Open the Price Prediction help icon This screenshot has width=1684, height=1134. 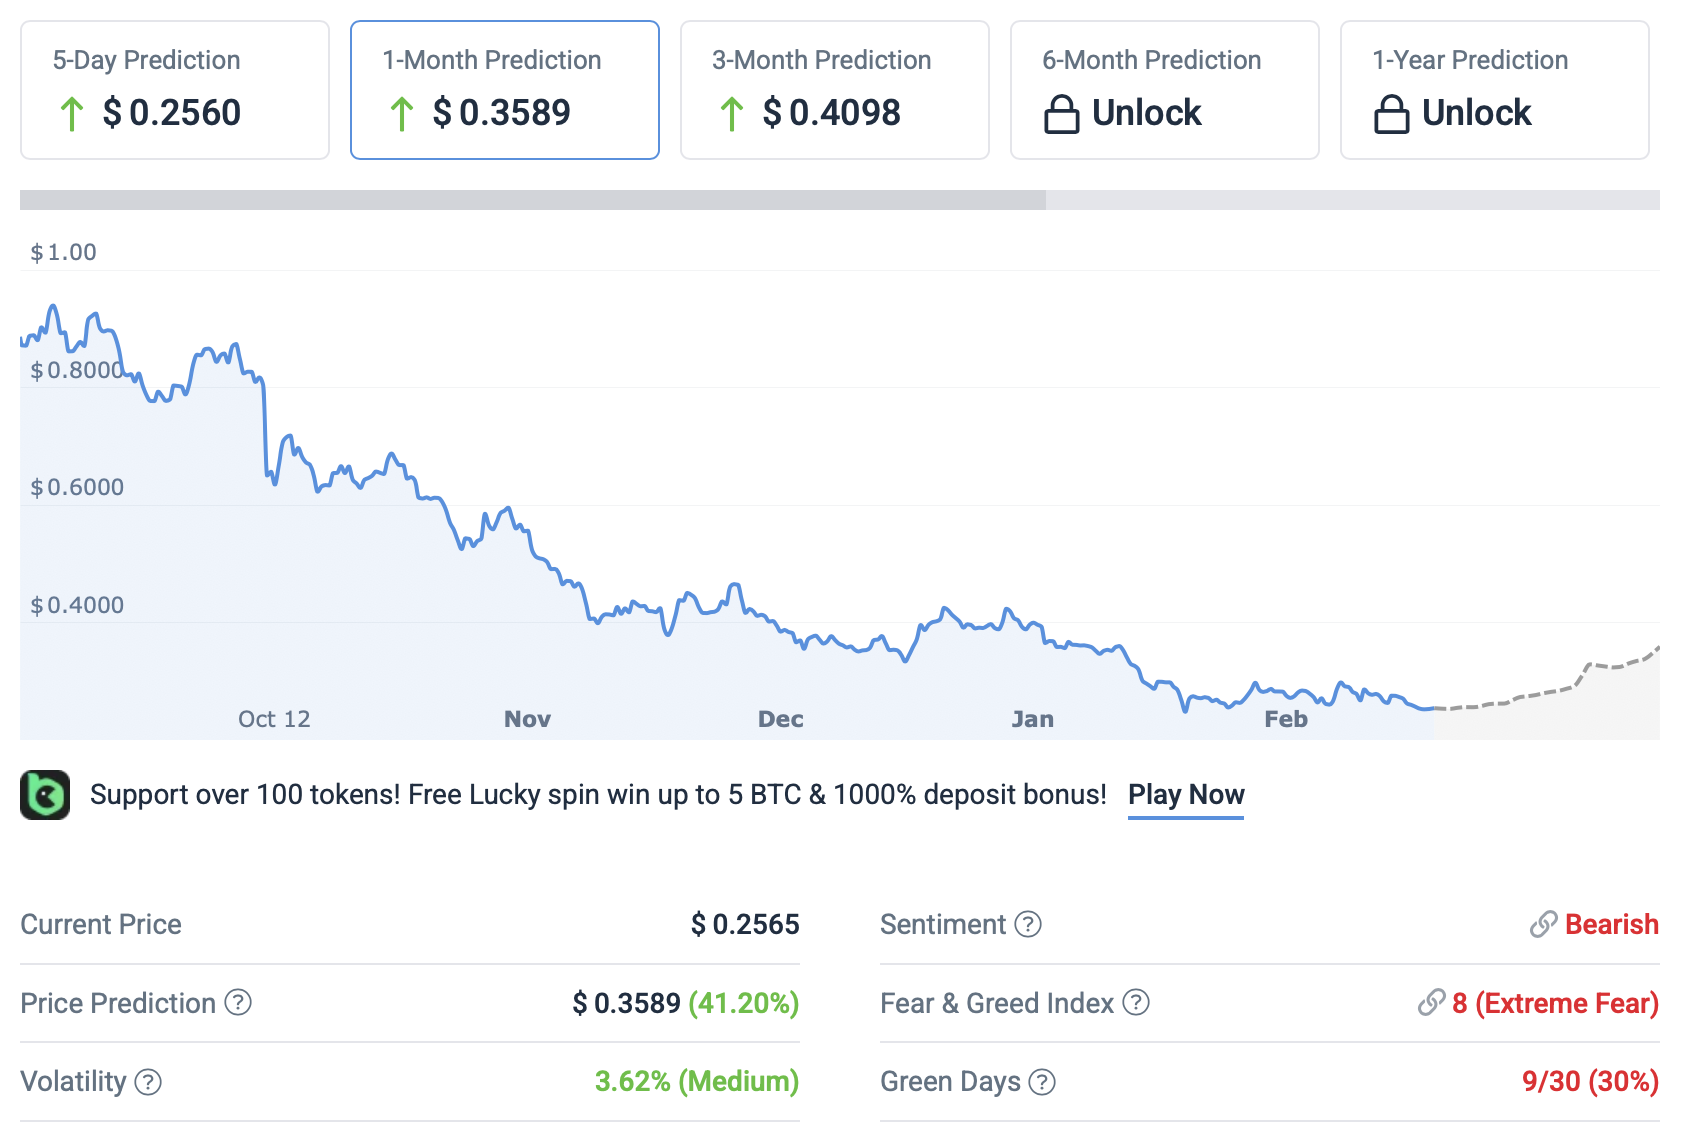pyautogui.click(x=238, y=1002)
